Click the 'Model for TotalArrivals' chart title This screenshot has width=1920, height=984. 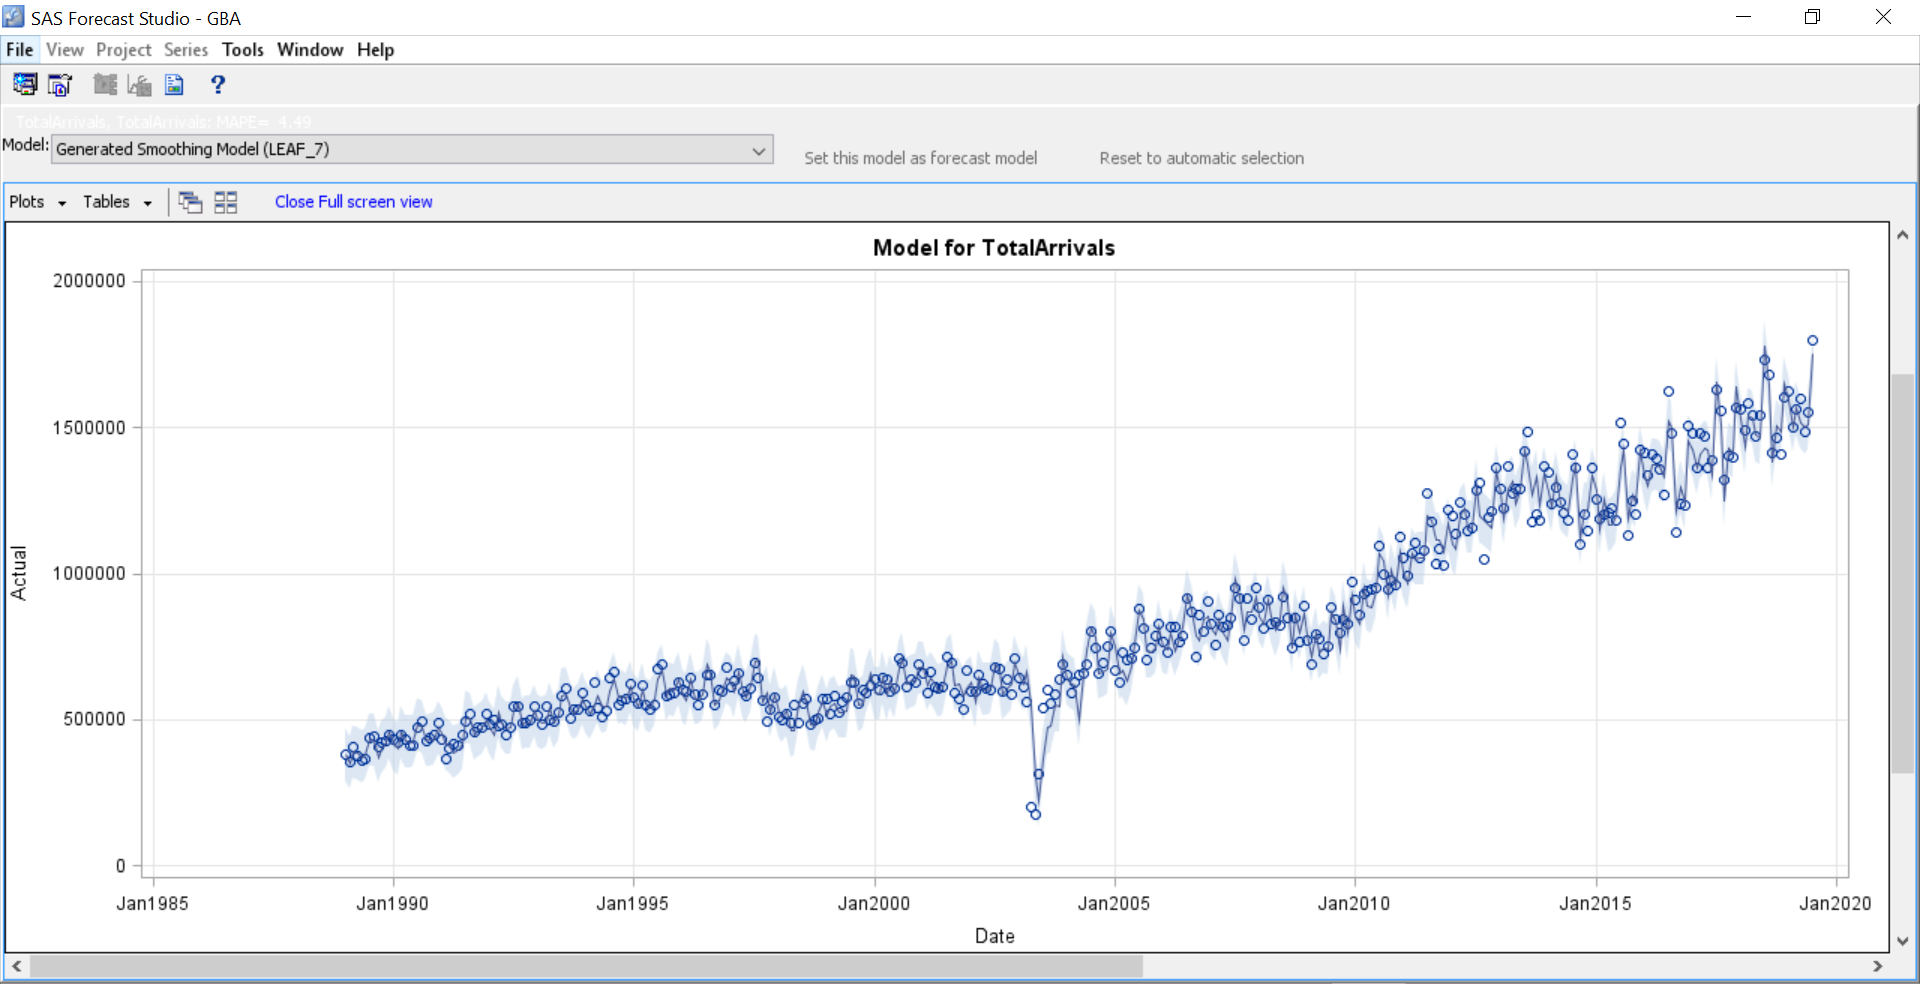[x=994, y=248]
